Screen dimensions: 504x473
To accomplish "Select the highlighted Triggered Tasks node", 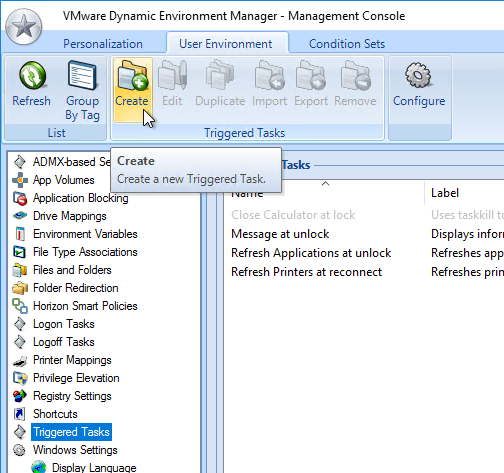I will pos(71,432).
